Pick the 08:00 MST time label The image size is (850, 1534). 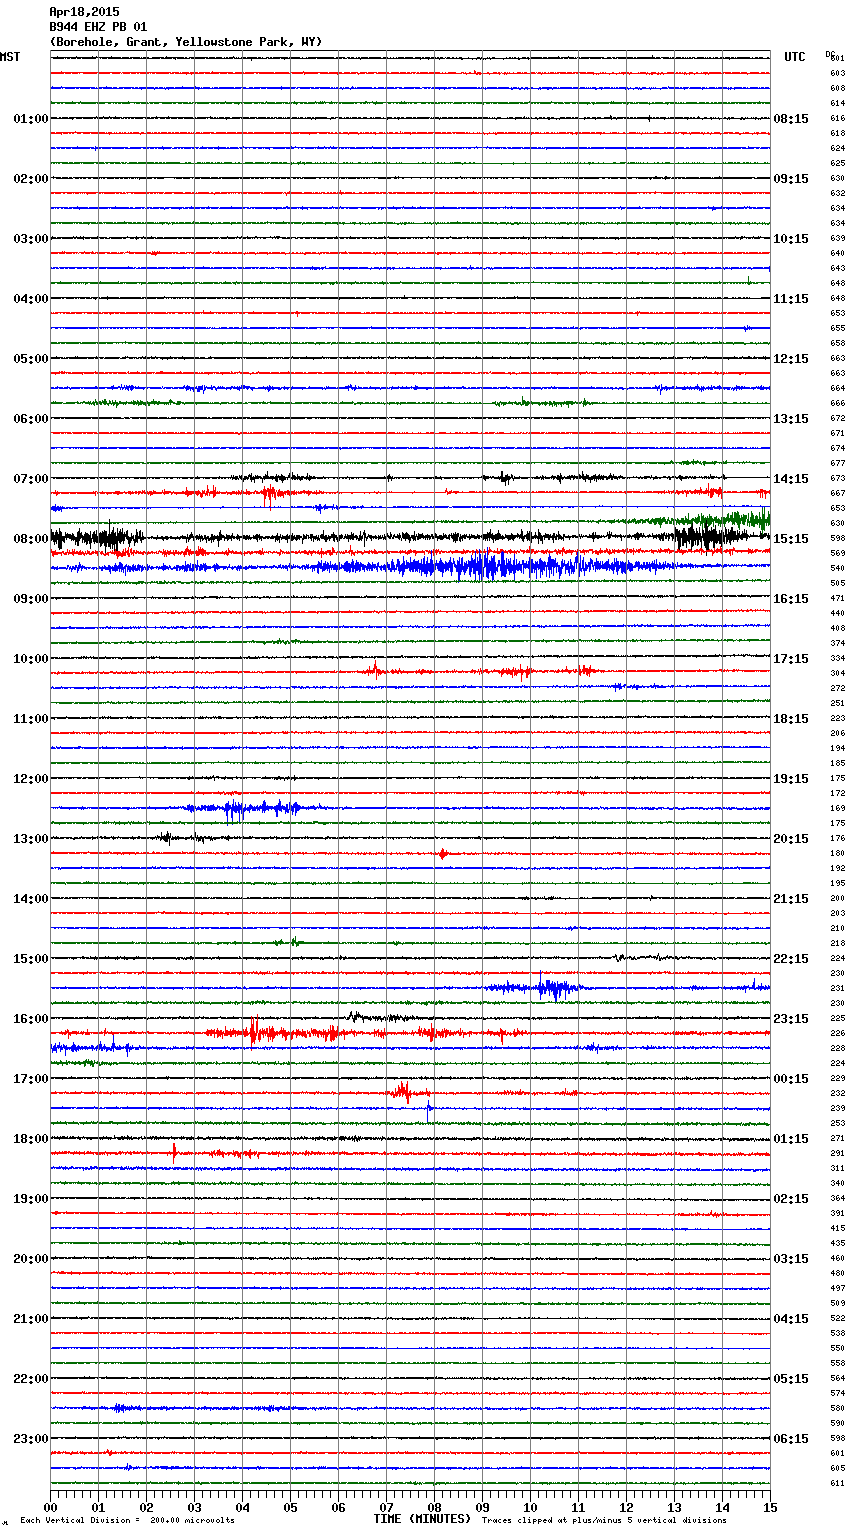coord(31,539)
